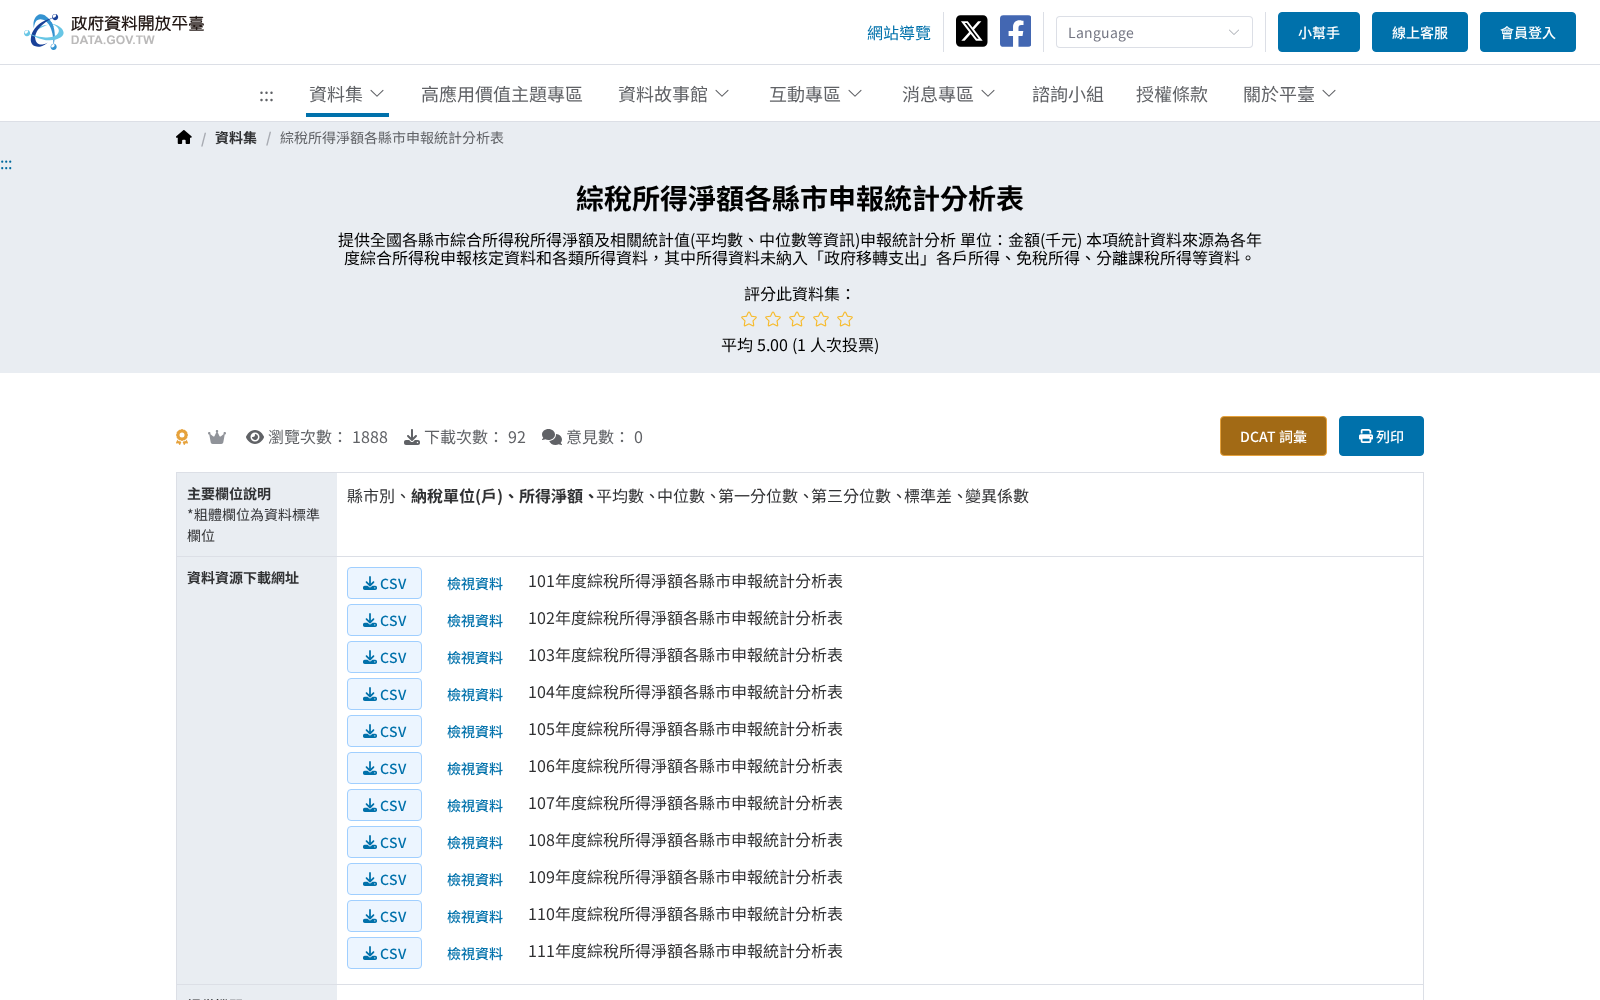
Task: Download CSV for 108年度 dataset
Action: click(x=384, y=842)
